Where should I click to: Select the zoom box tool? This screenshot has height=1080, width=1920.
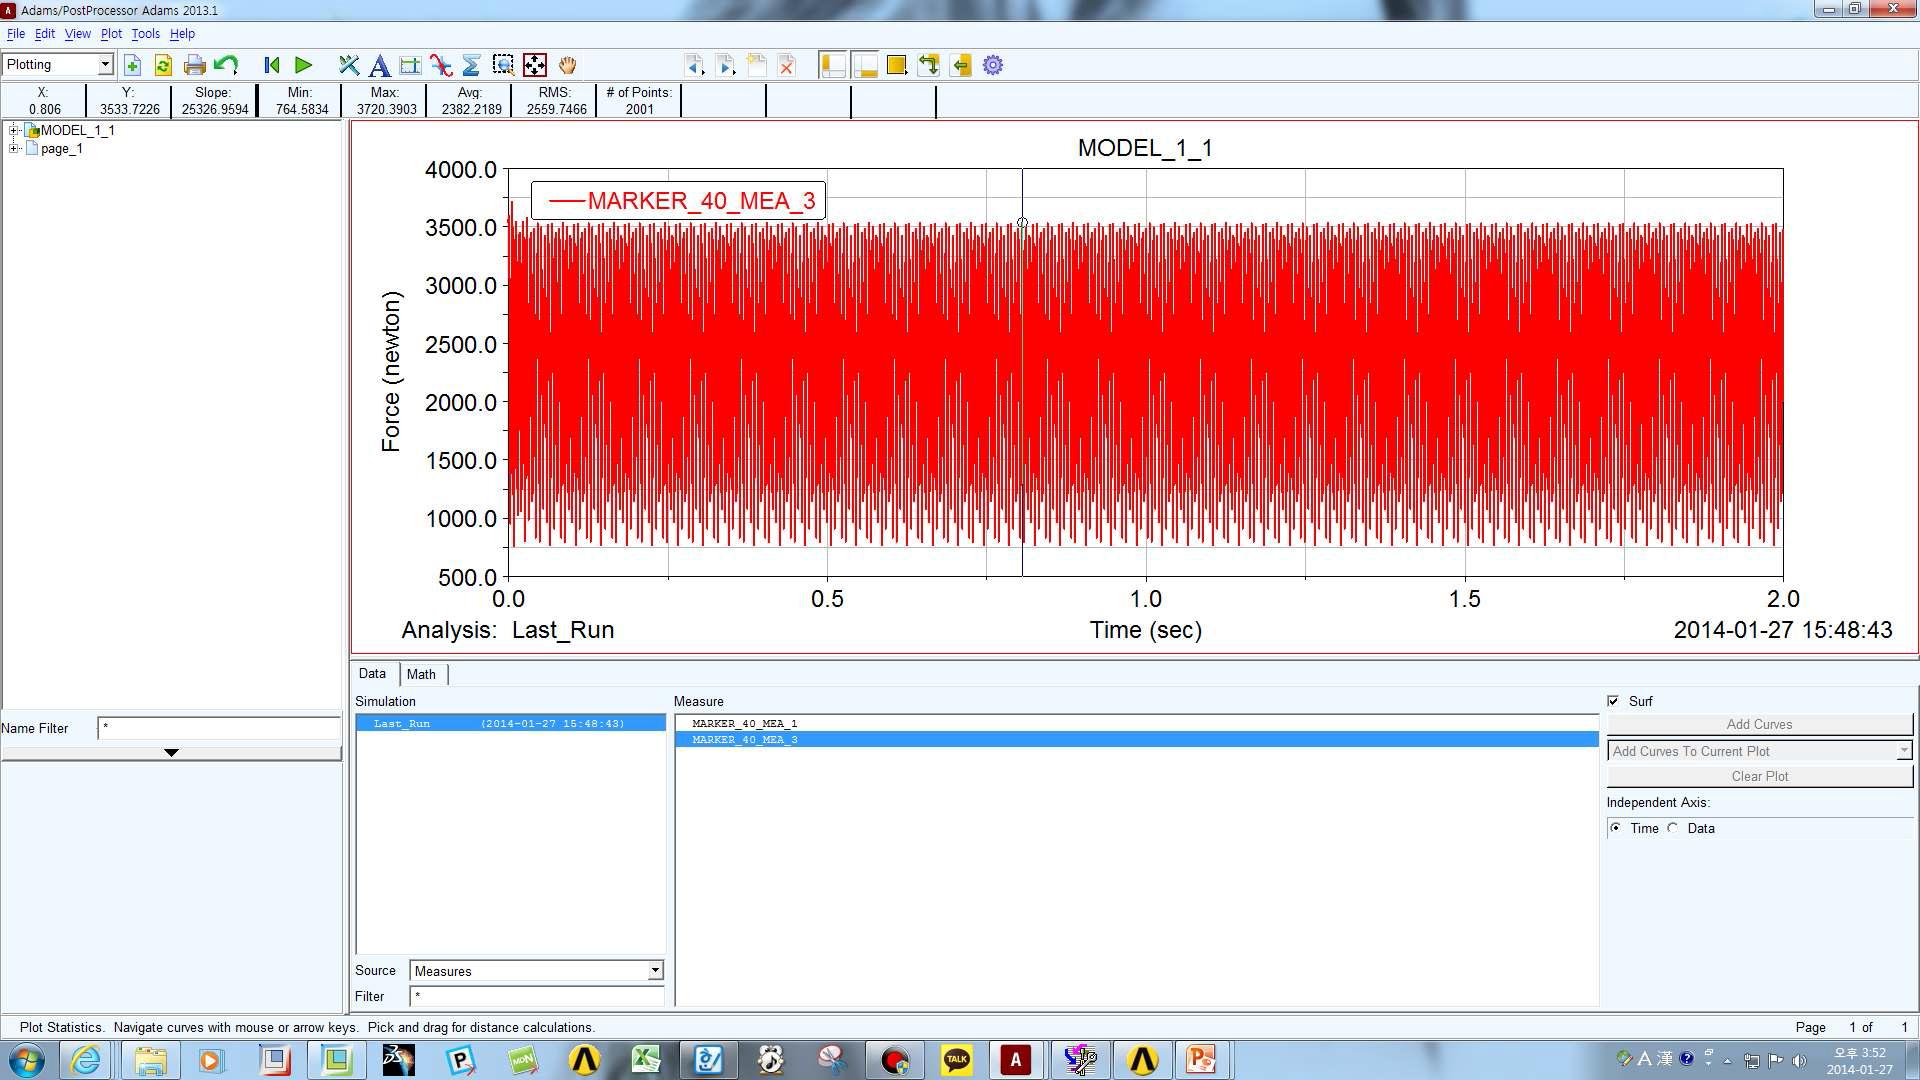503,66
